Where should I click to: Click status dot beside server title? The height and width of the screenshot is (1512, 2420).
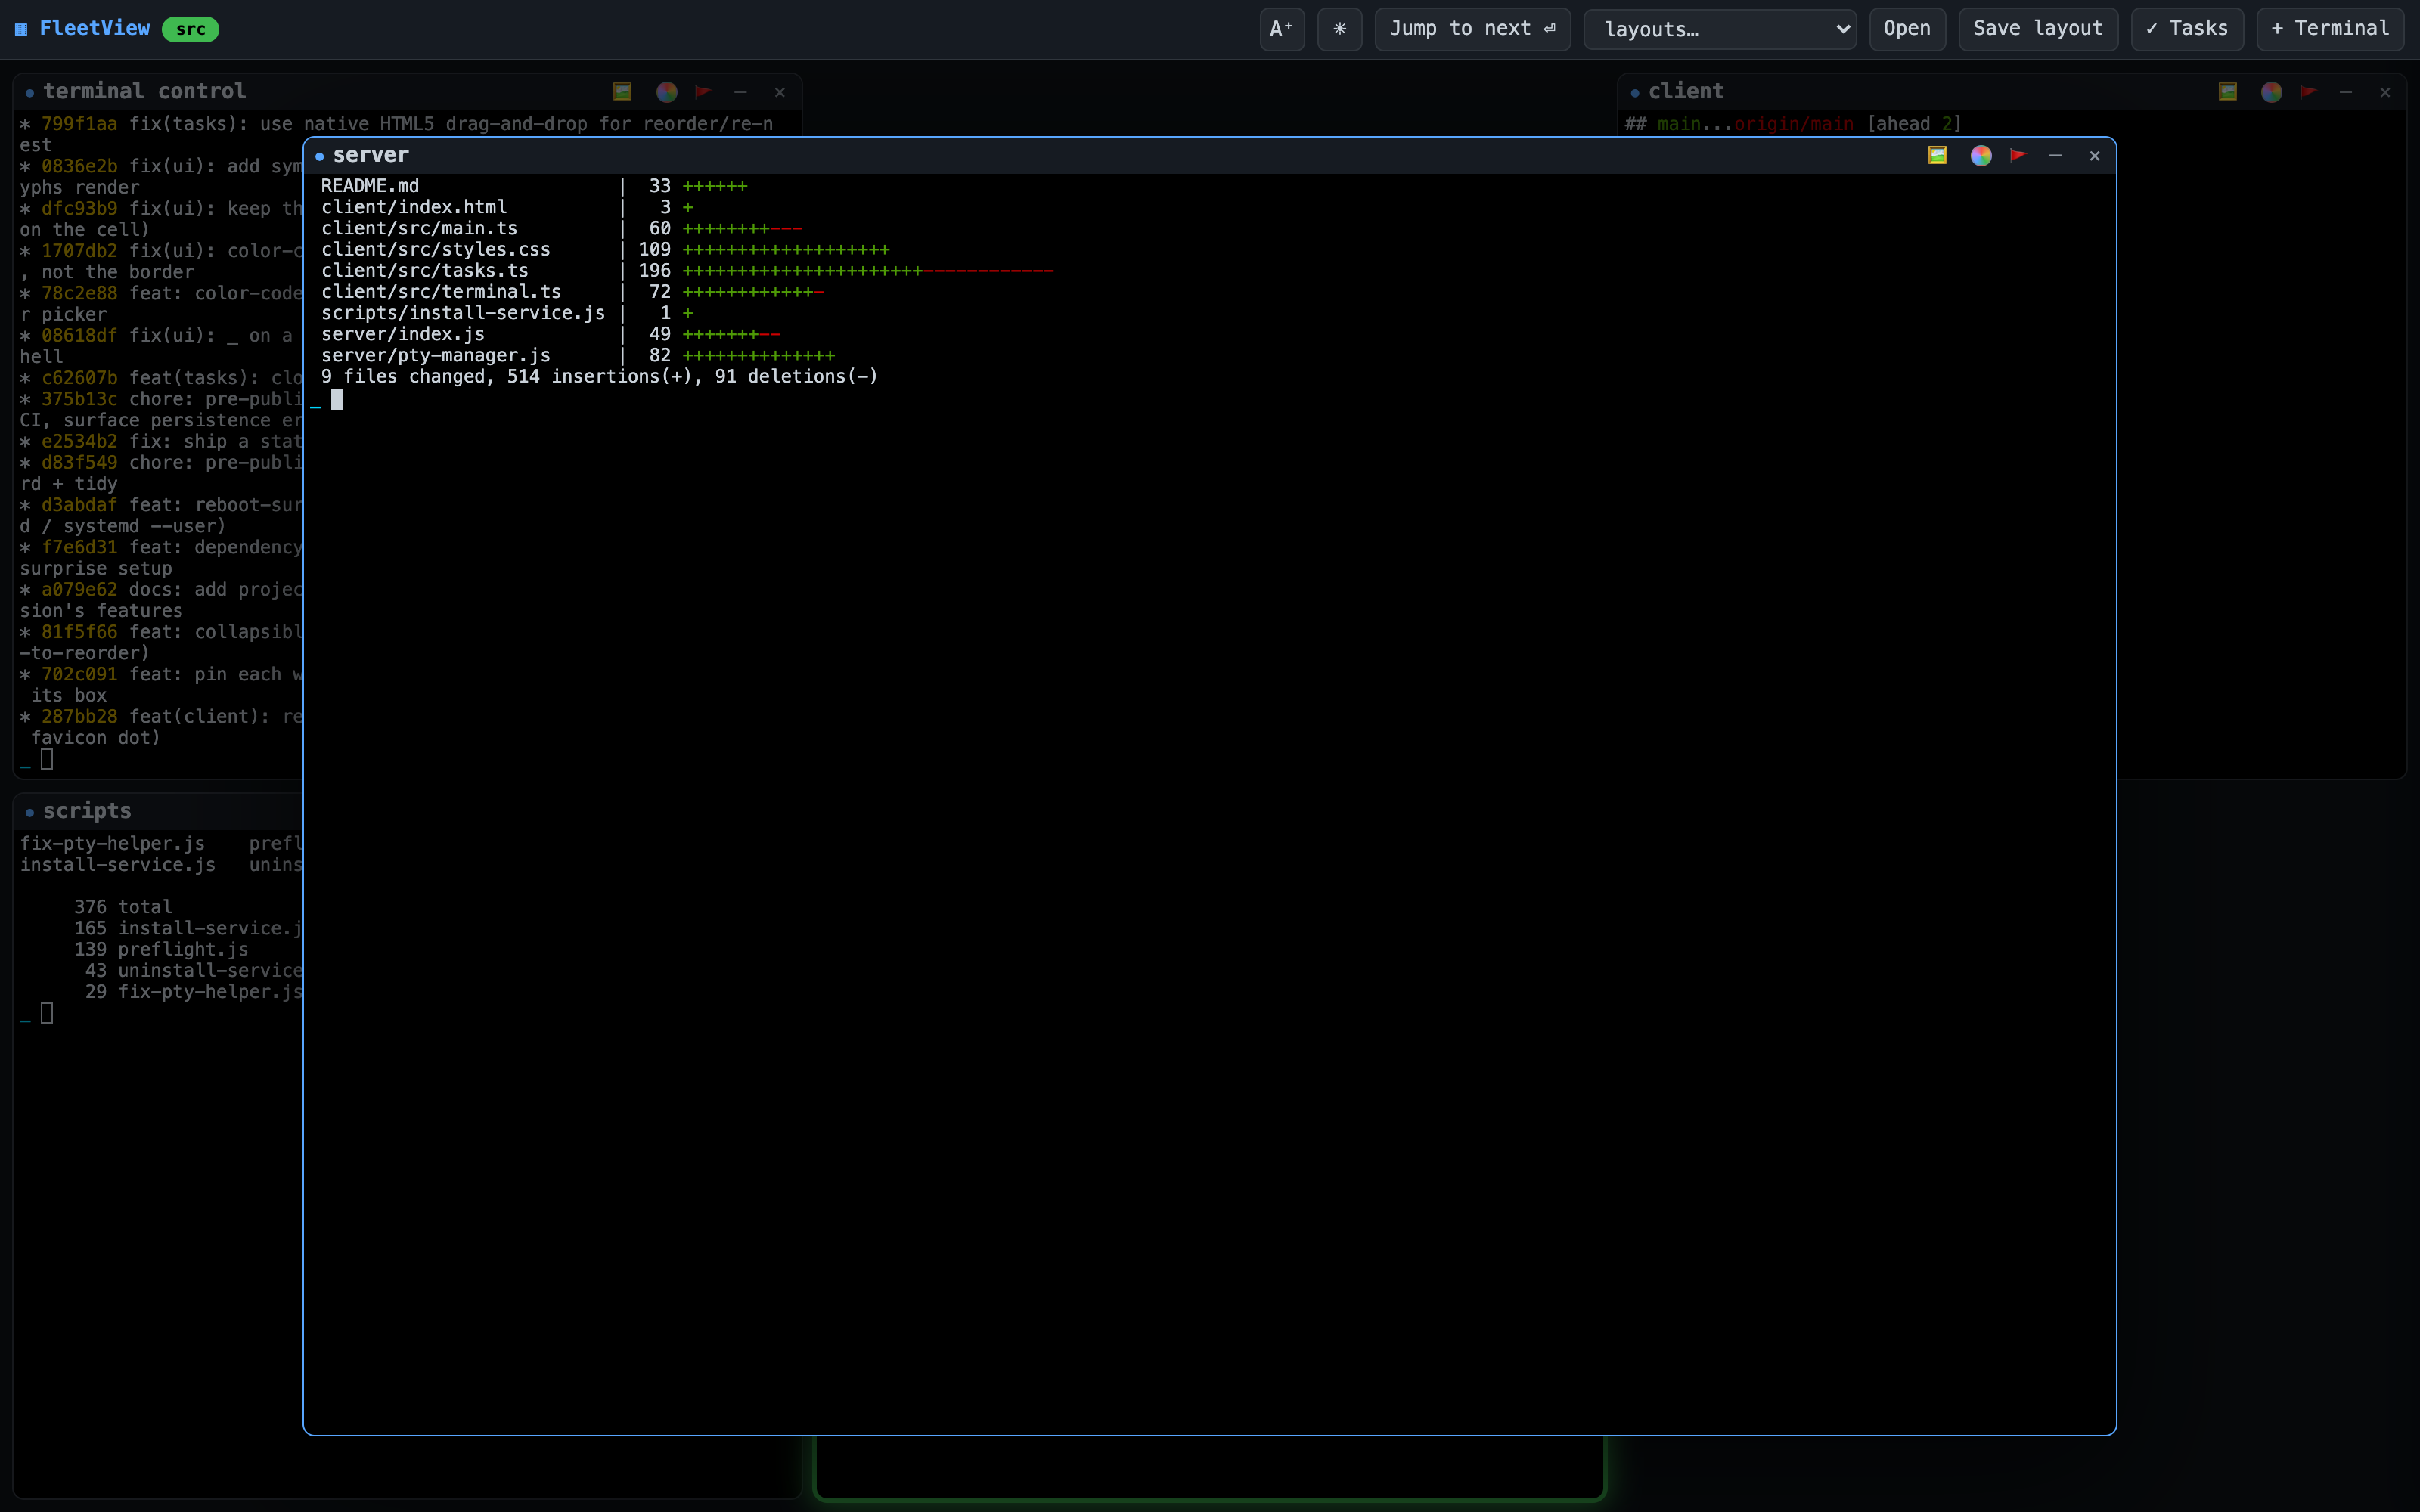pyautogui.click(x=319, y=156)
